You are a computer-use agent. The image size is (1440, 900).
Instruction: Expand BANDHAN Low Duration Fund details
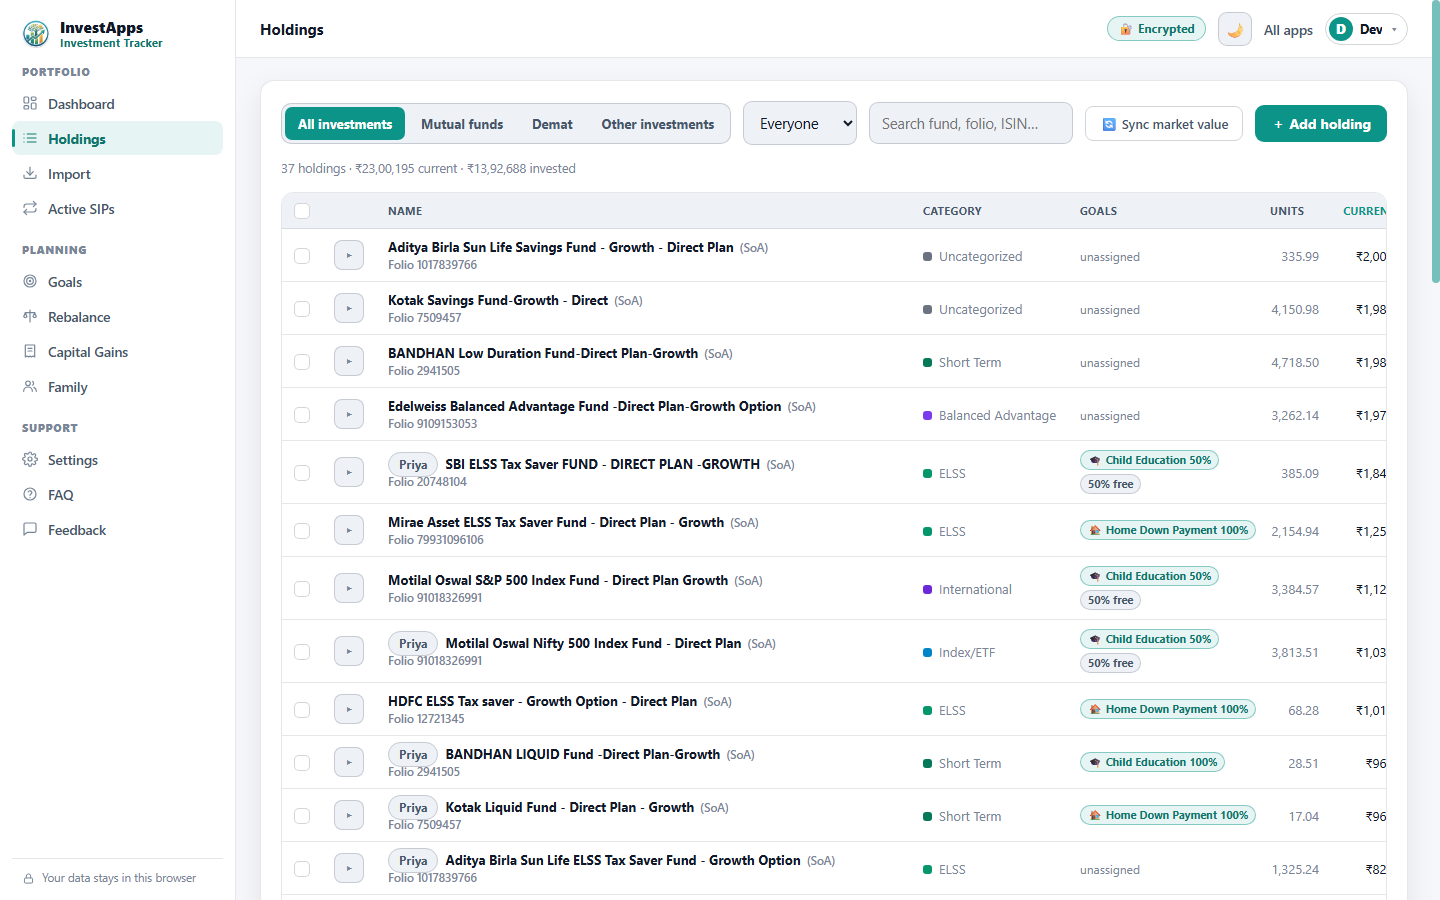click(x=349, y=362)
